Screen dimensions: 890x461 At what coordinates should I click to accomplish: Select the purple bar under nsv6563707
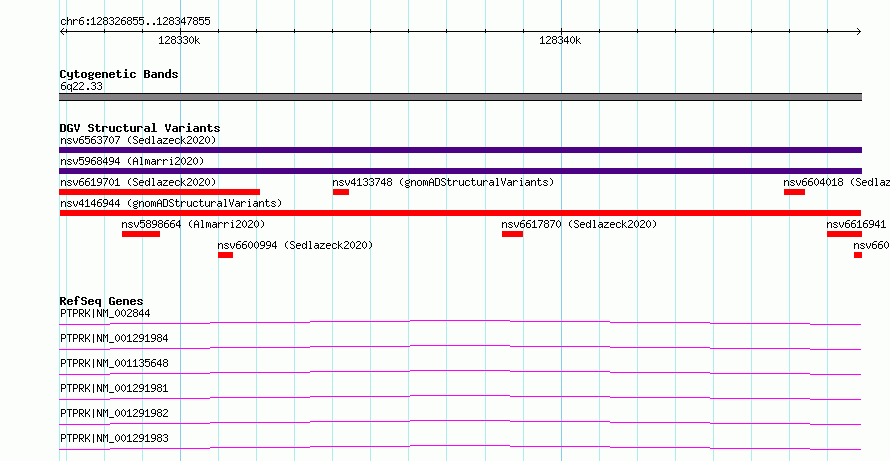460,150
